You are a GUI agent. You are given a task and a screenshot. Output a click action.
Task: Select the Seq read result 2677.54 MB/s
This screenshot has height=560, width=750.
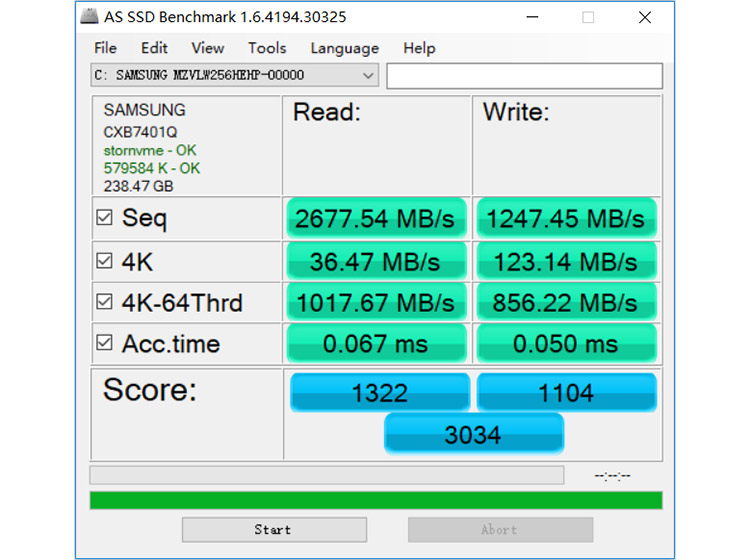pyautogui.click(x=376, y=219)
